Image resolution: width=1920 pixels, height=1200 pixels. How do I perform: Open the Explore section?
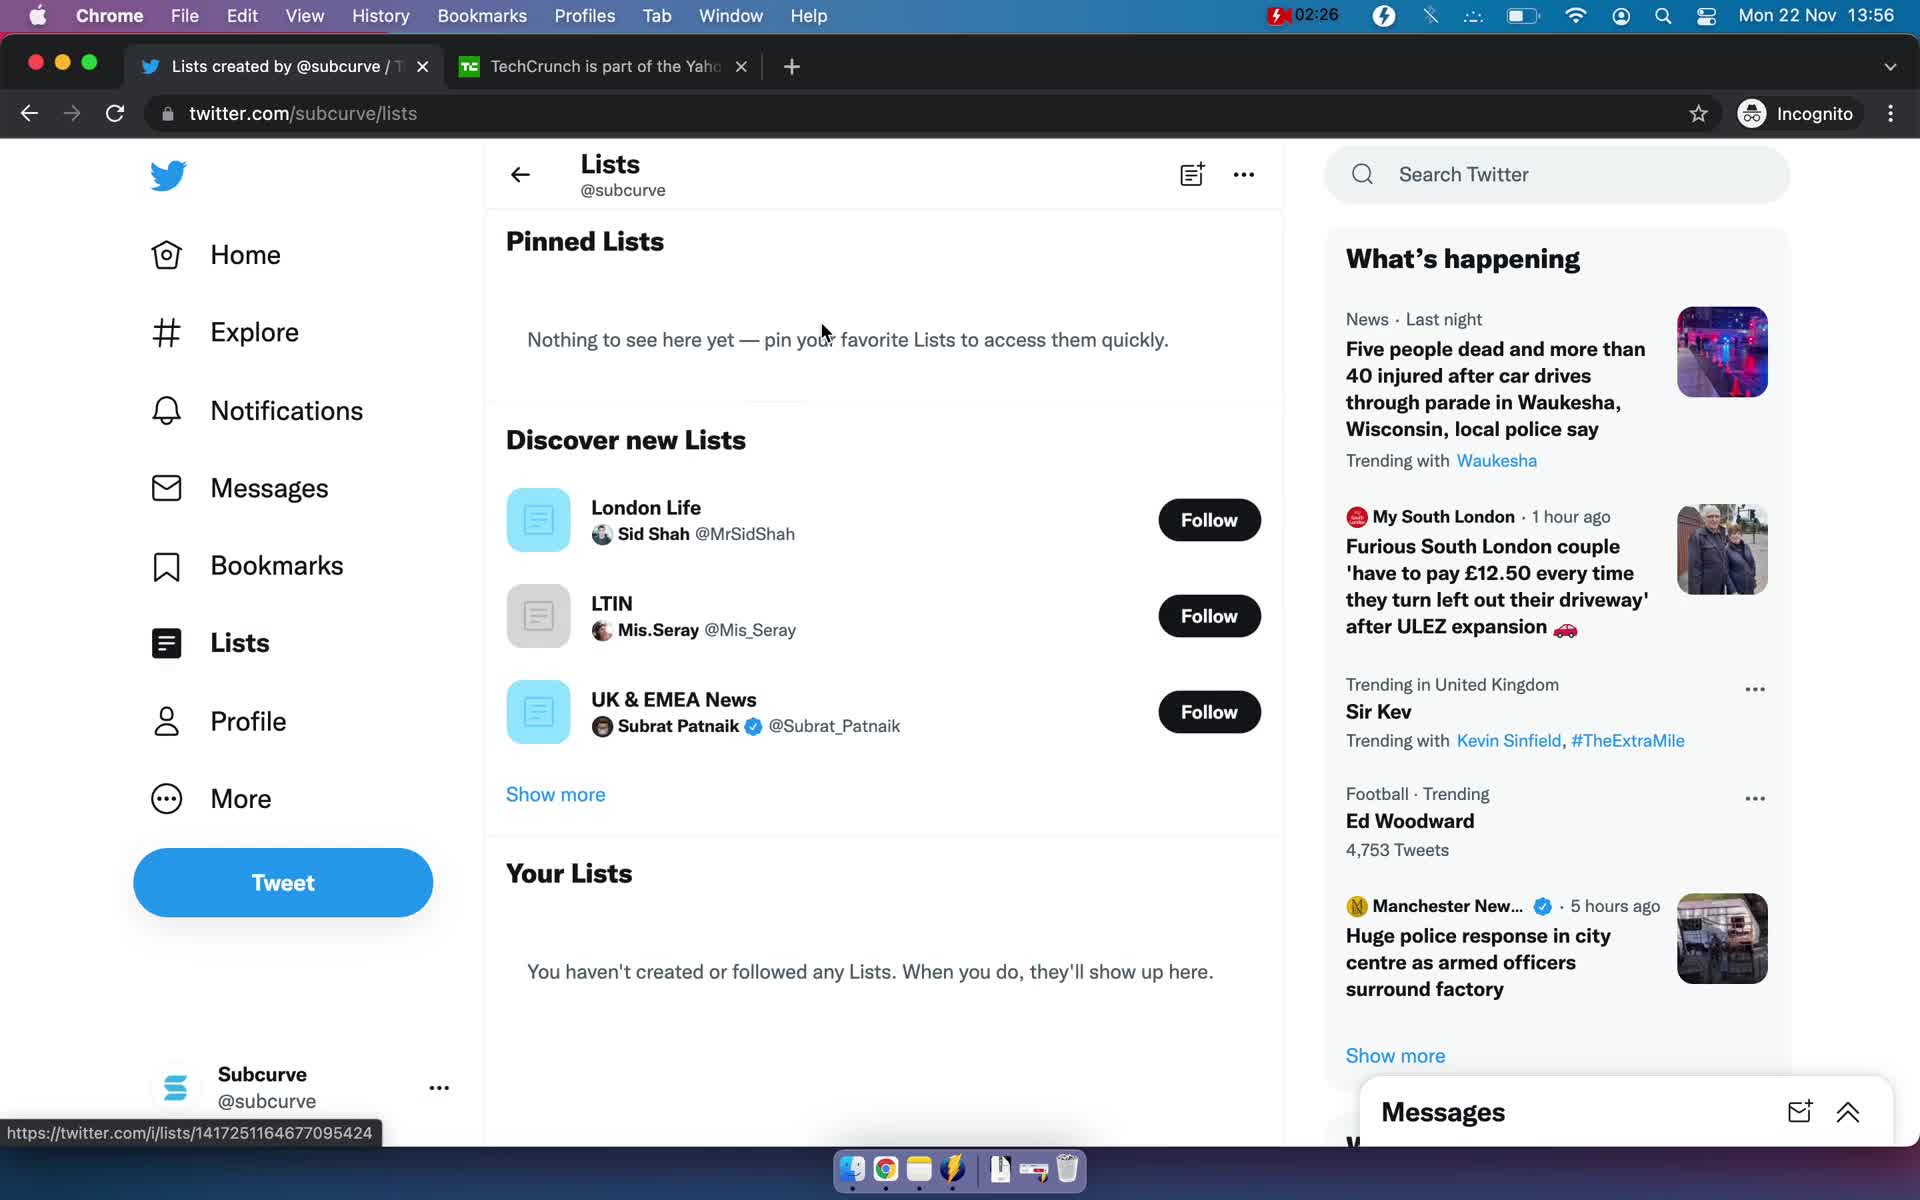(x=254, y=330)
